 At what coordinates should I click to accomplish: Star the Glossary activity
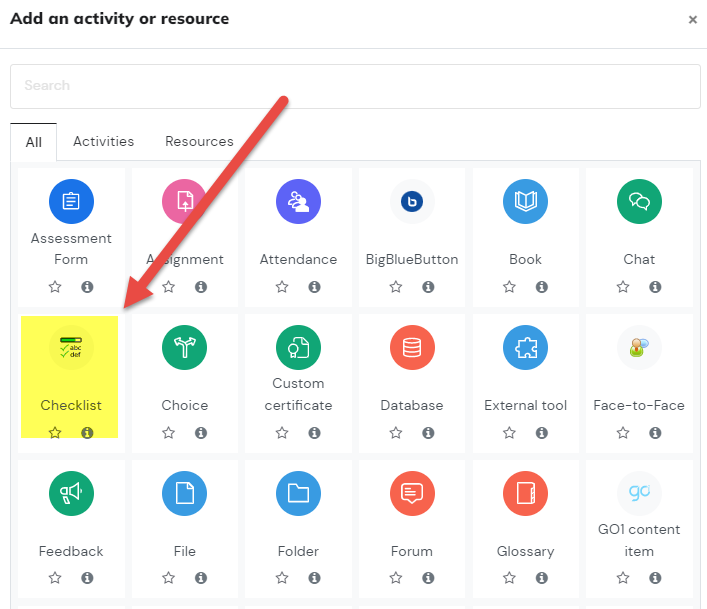tap(510, 578)
